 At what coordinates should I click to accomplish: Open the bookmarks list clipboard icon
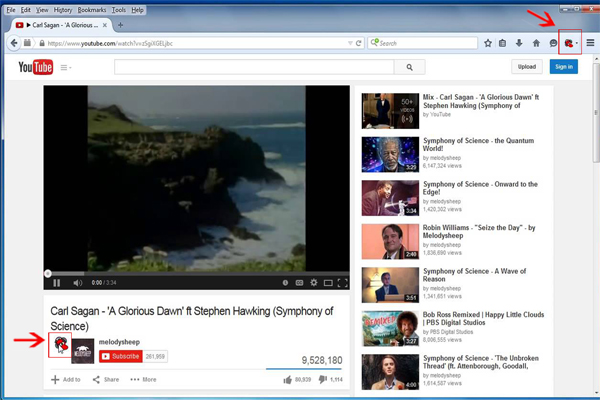tap(502, 43)
